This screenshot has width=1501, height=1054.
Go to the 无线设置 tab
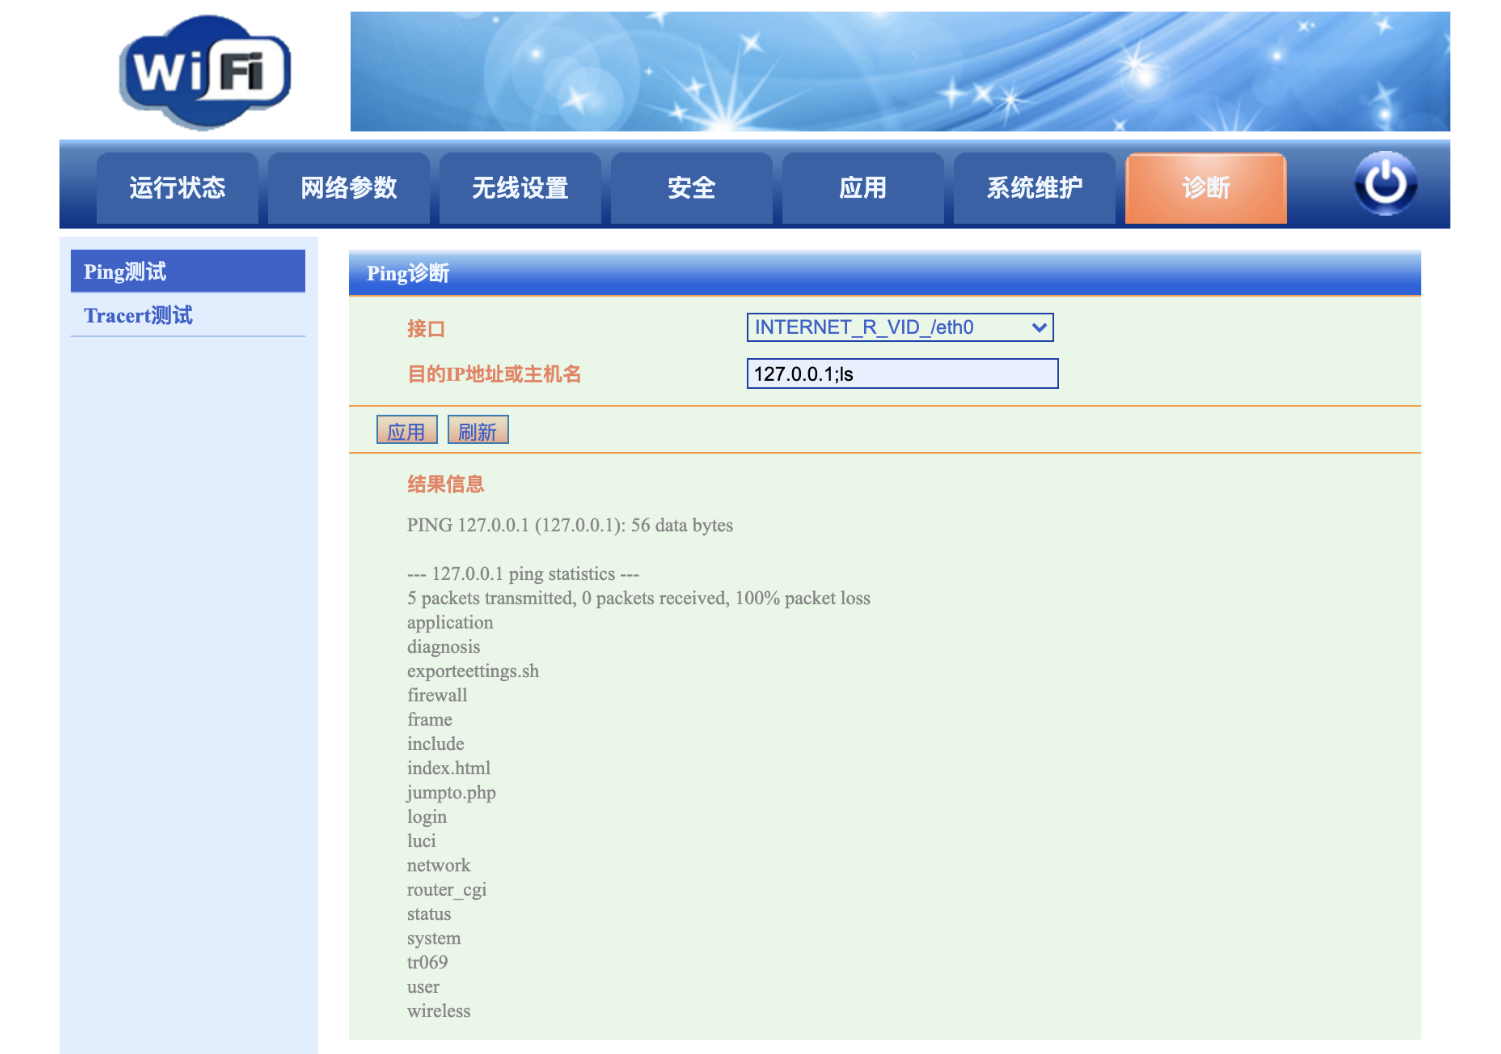pyautogui.click(x=520, y=188)
